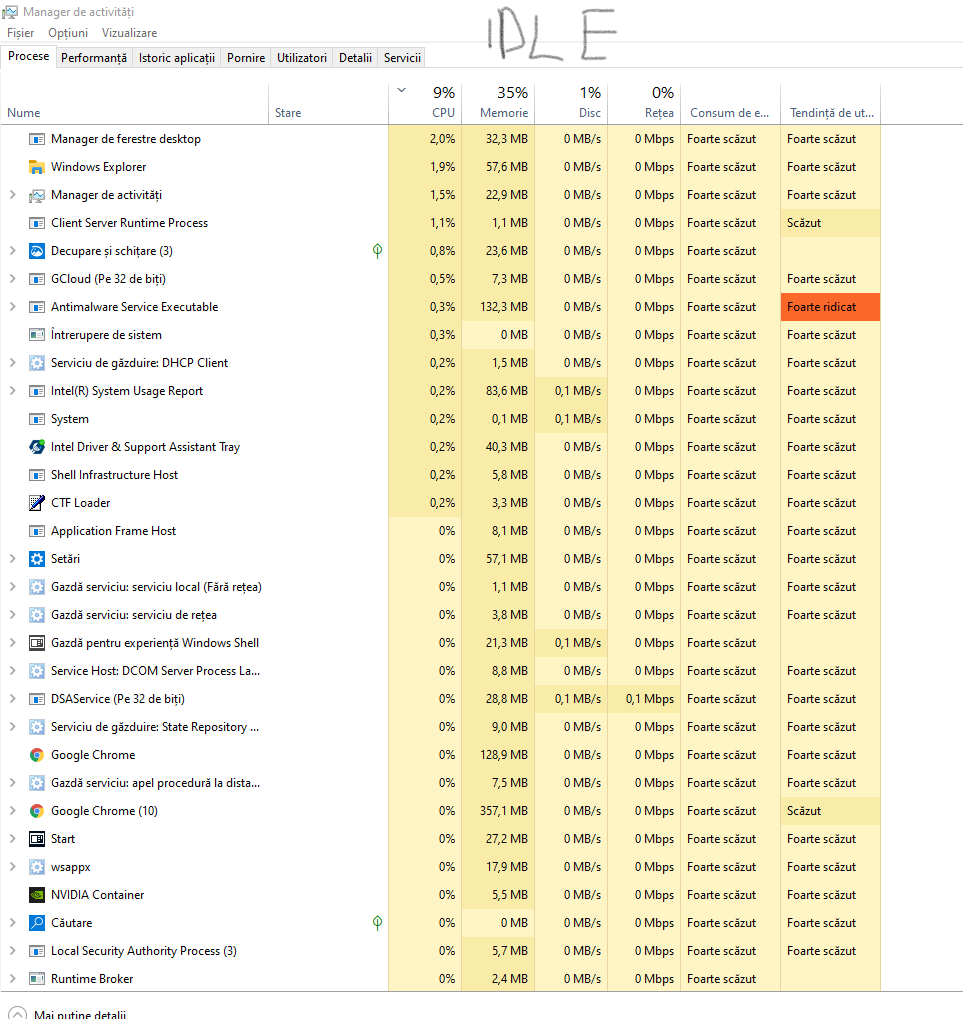Click the Task Manager title bar icon
This screenshot has width=963, height=1019.
pyautogui.click(x=10, y=12)
